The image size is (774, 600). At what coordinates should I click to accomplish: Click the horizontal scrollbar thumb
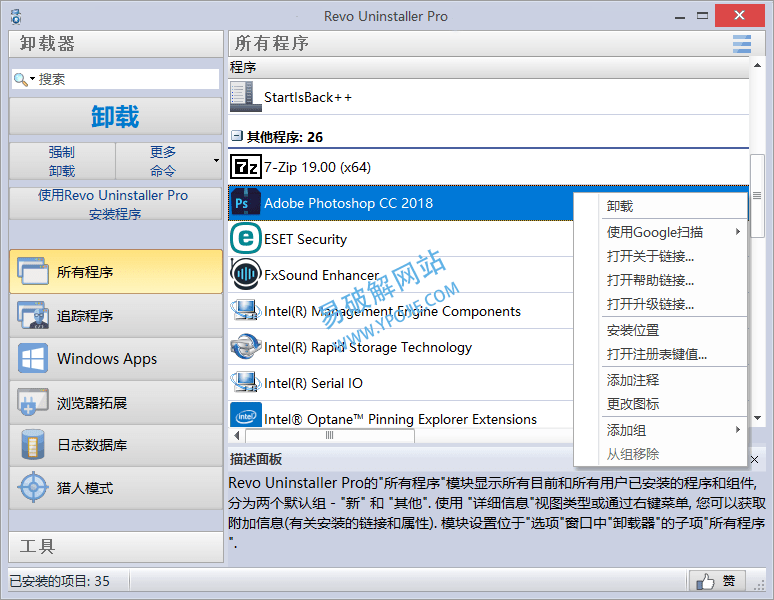click(330, 435)
